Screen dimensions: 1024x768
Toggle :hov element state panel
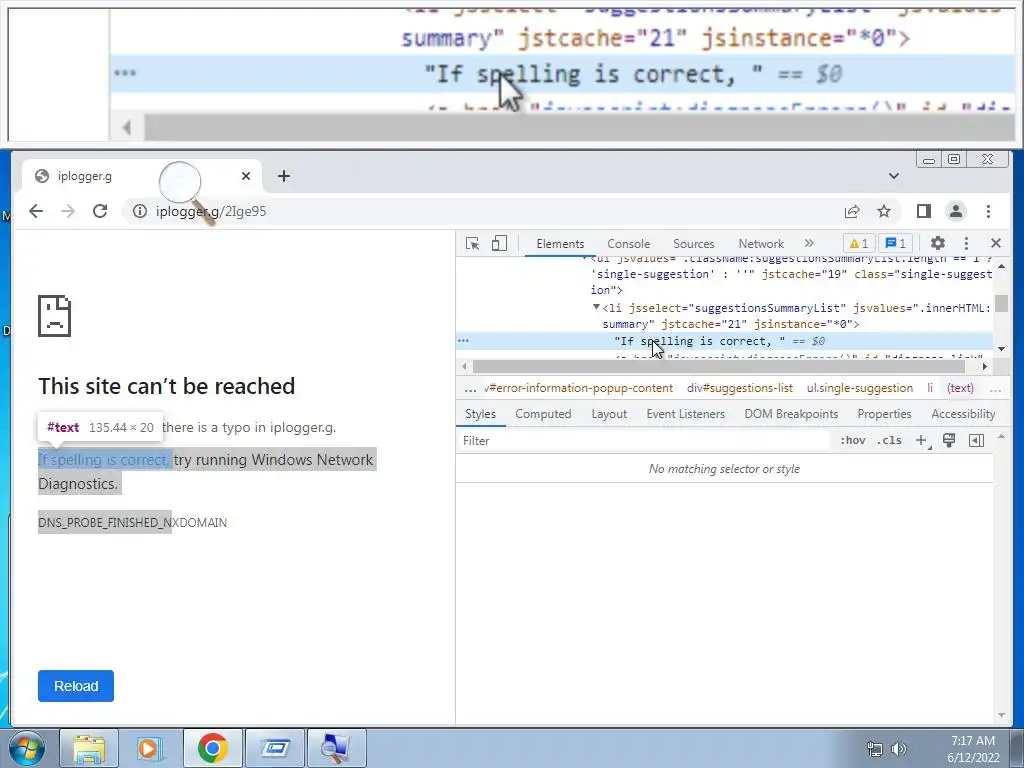(852, 441)
